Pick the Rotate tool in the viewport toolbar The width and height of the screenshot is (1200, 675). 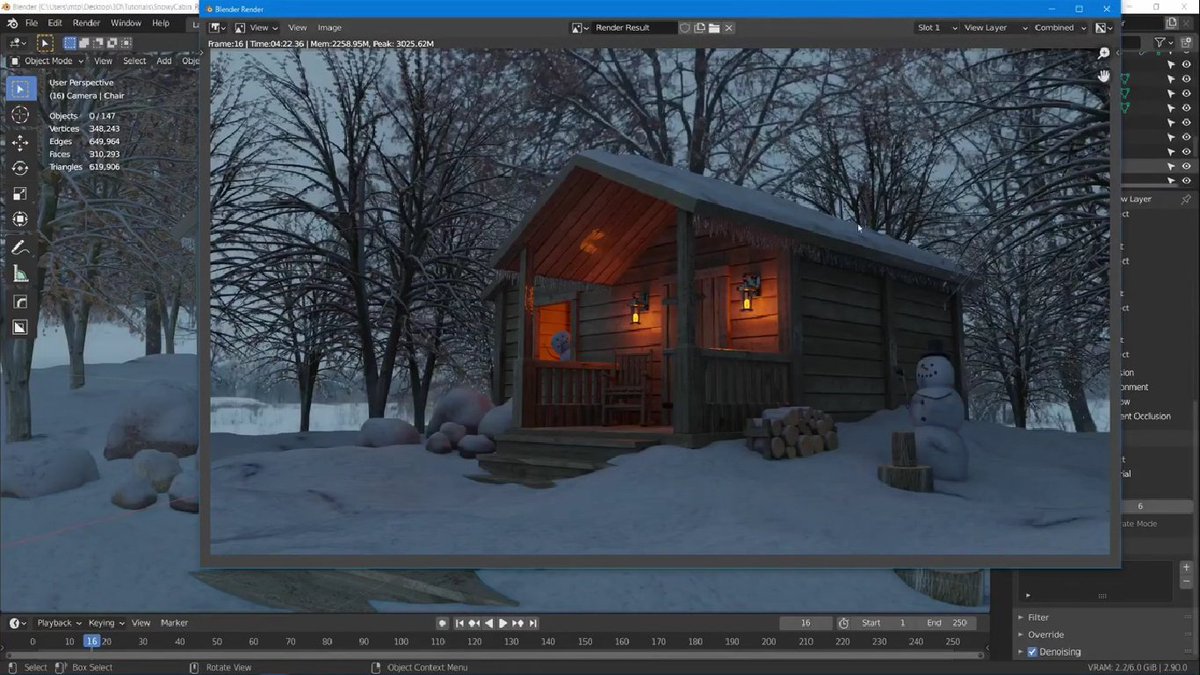20,168
